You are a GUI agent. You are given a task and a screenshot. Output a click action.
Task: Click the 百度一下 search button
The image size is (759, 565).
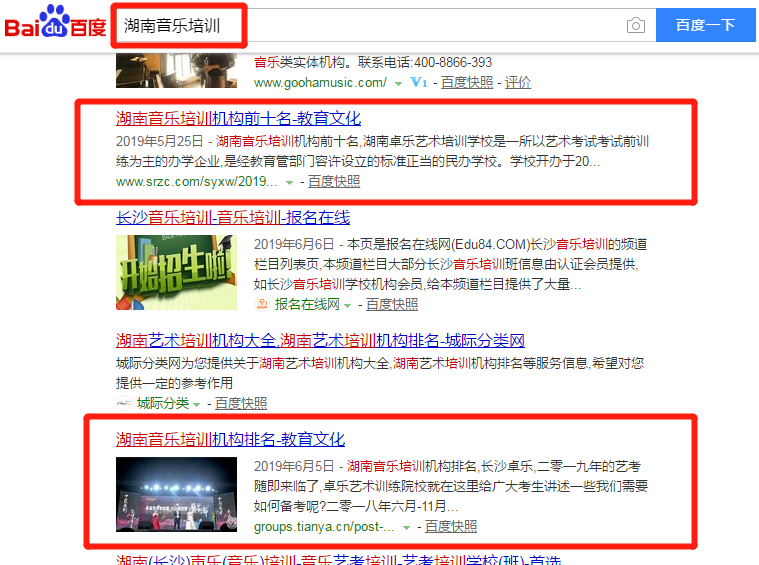[705, 25]
